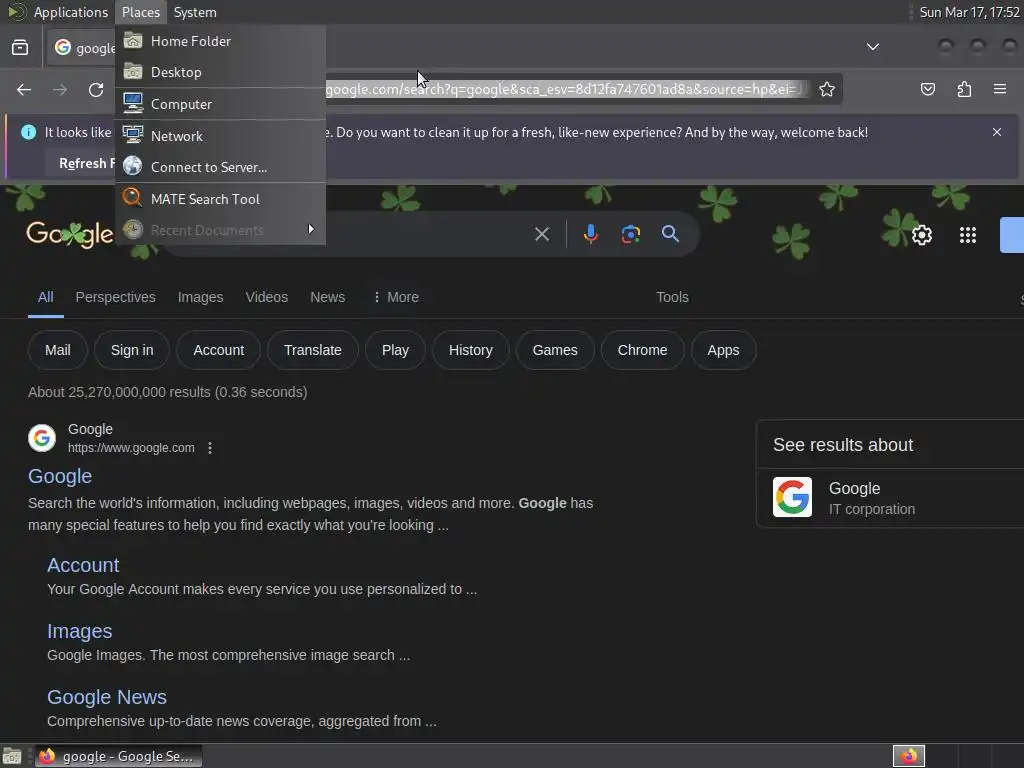Viewport: 1024px width, 768px height.
Task: Expand the More search filters dropdown
Action: point(396,297)
